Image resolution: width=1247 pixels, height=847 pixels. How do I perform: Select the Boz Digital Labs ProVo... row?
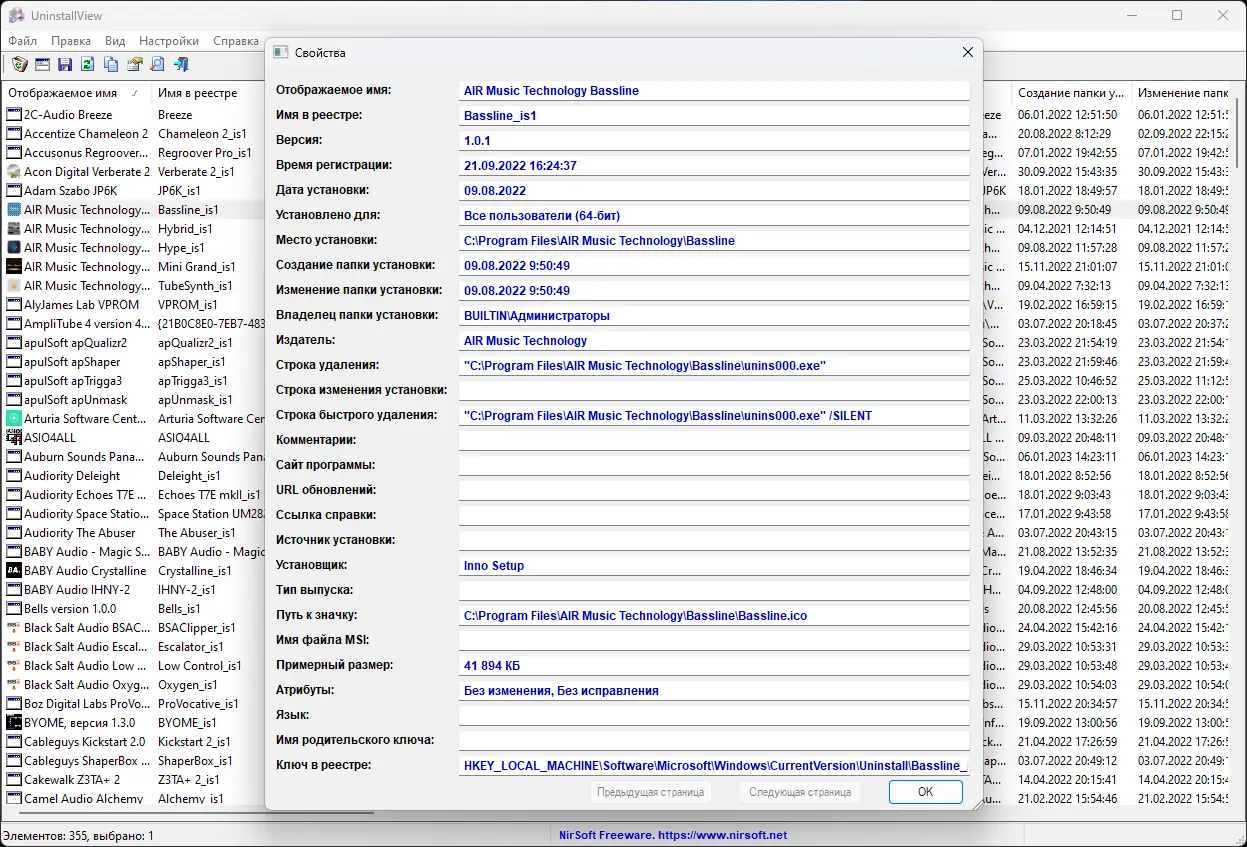tap(87, 704)
